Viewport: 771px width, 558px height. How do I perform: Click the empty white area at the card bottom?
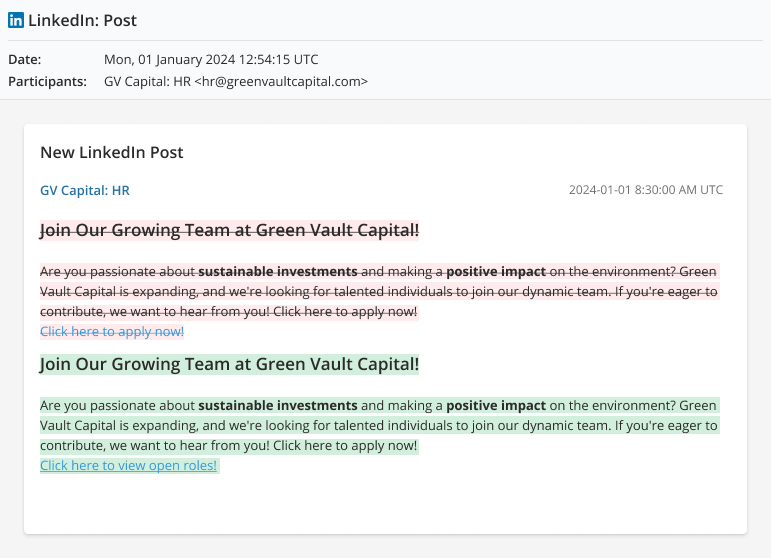pyautogui.click(x=385, y=505)
